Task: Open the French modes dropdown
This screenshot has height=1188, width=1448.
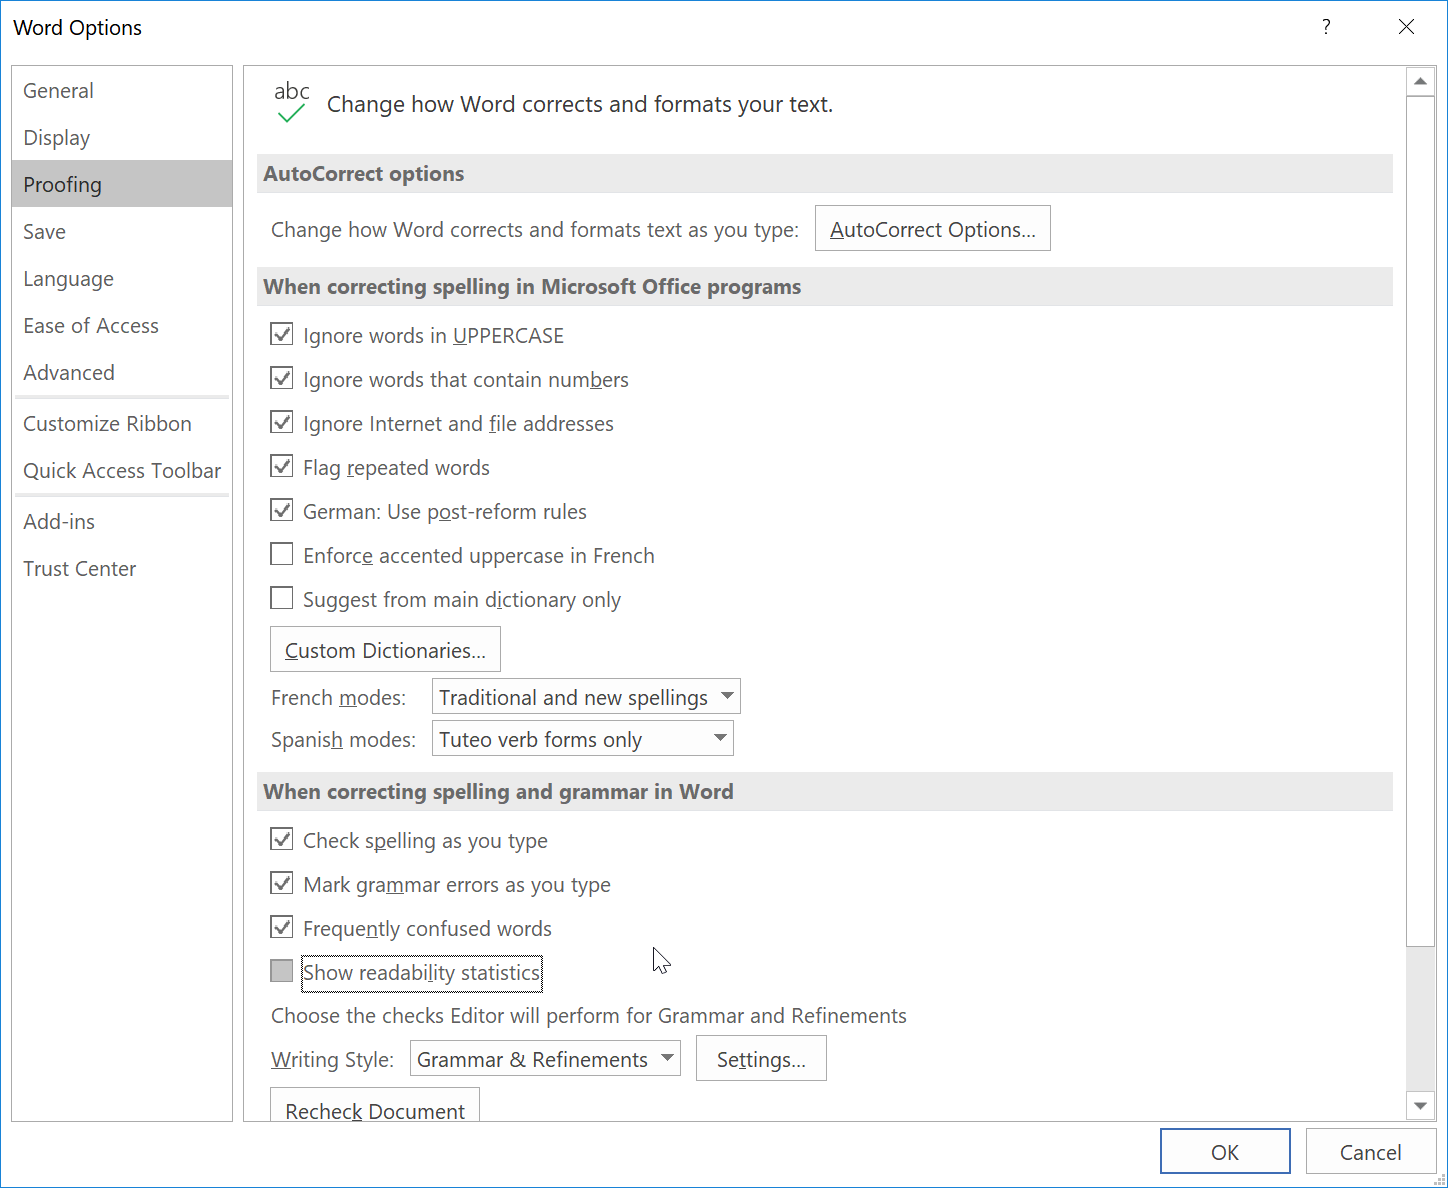Action: [x=586, y=697]
